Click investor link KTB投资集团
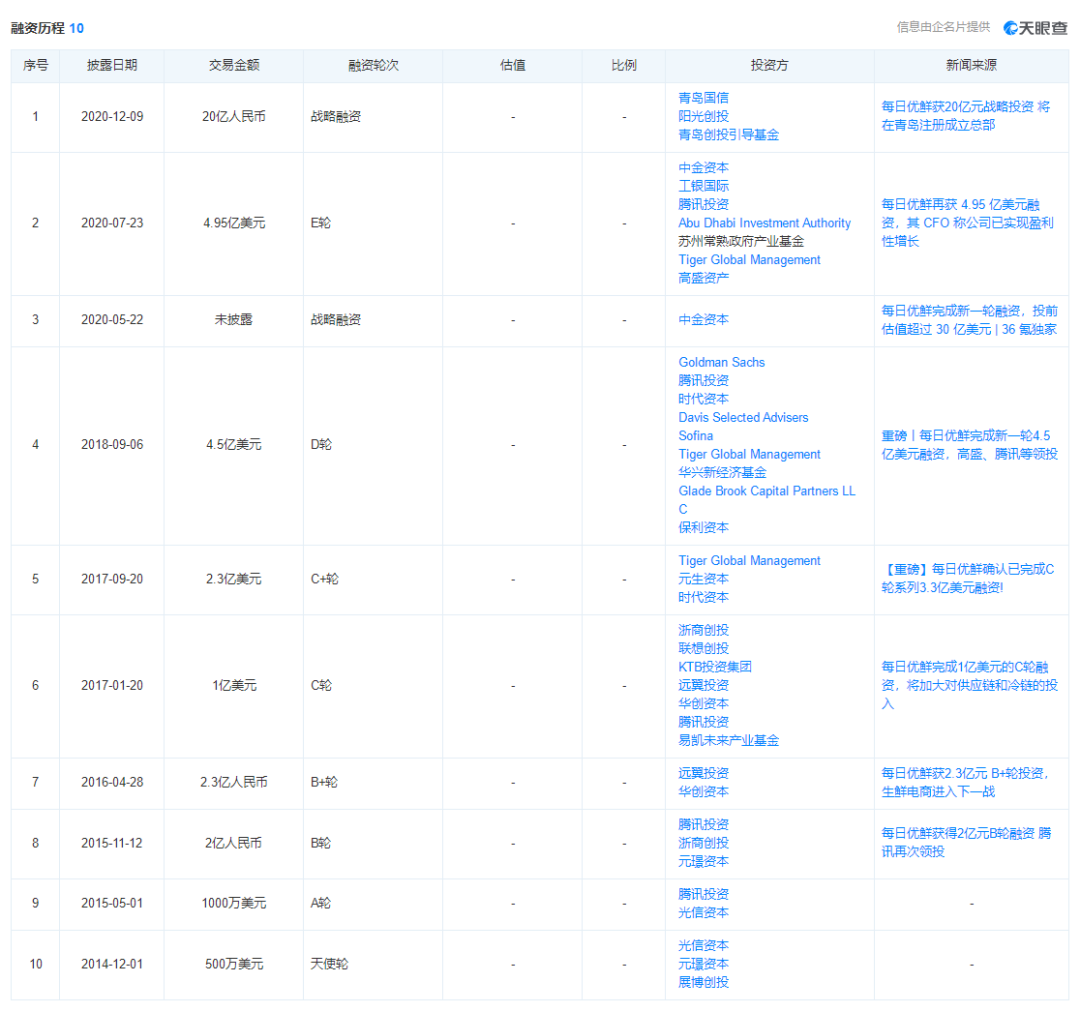 [x=715, y=667]
